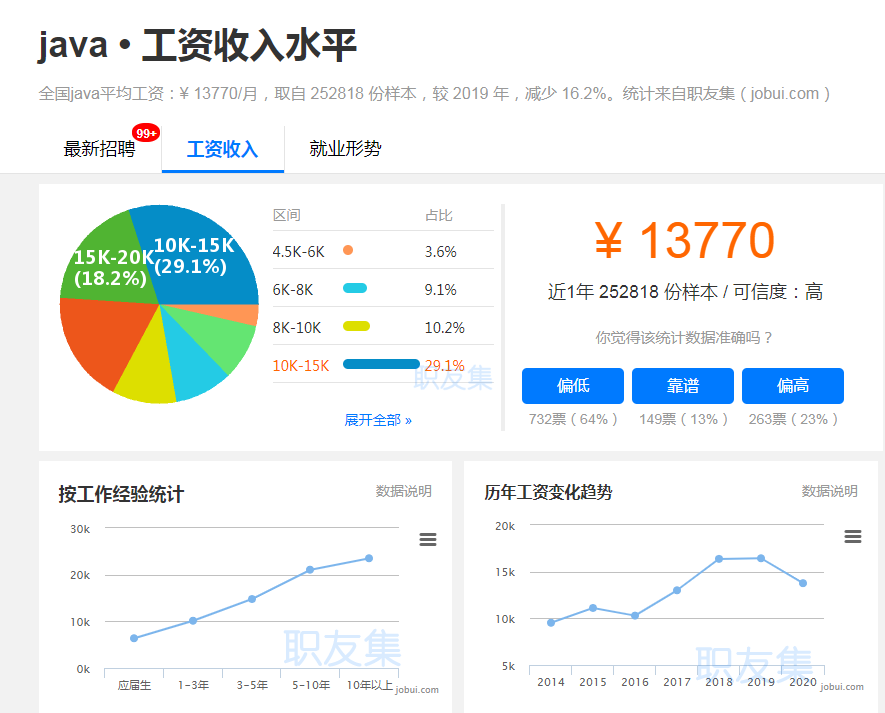Click the 149票（13%）vote count
This screenshot has height=713, width=885.
[683, 419]
